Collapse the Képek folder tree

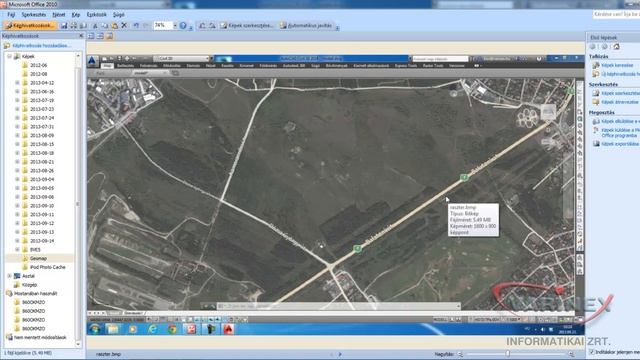(x=9, y=56)
